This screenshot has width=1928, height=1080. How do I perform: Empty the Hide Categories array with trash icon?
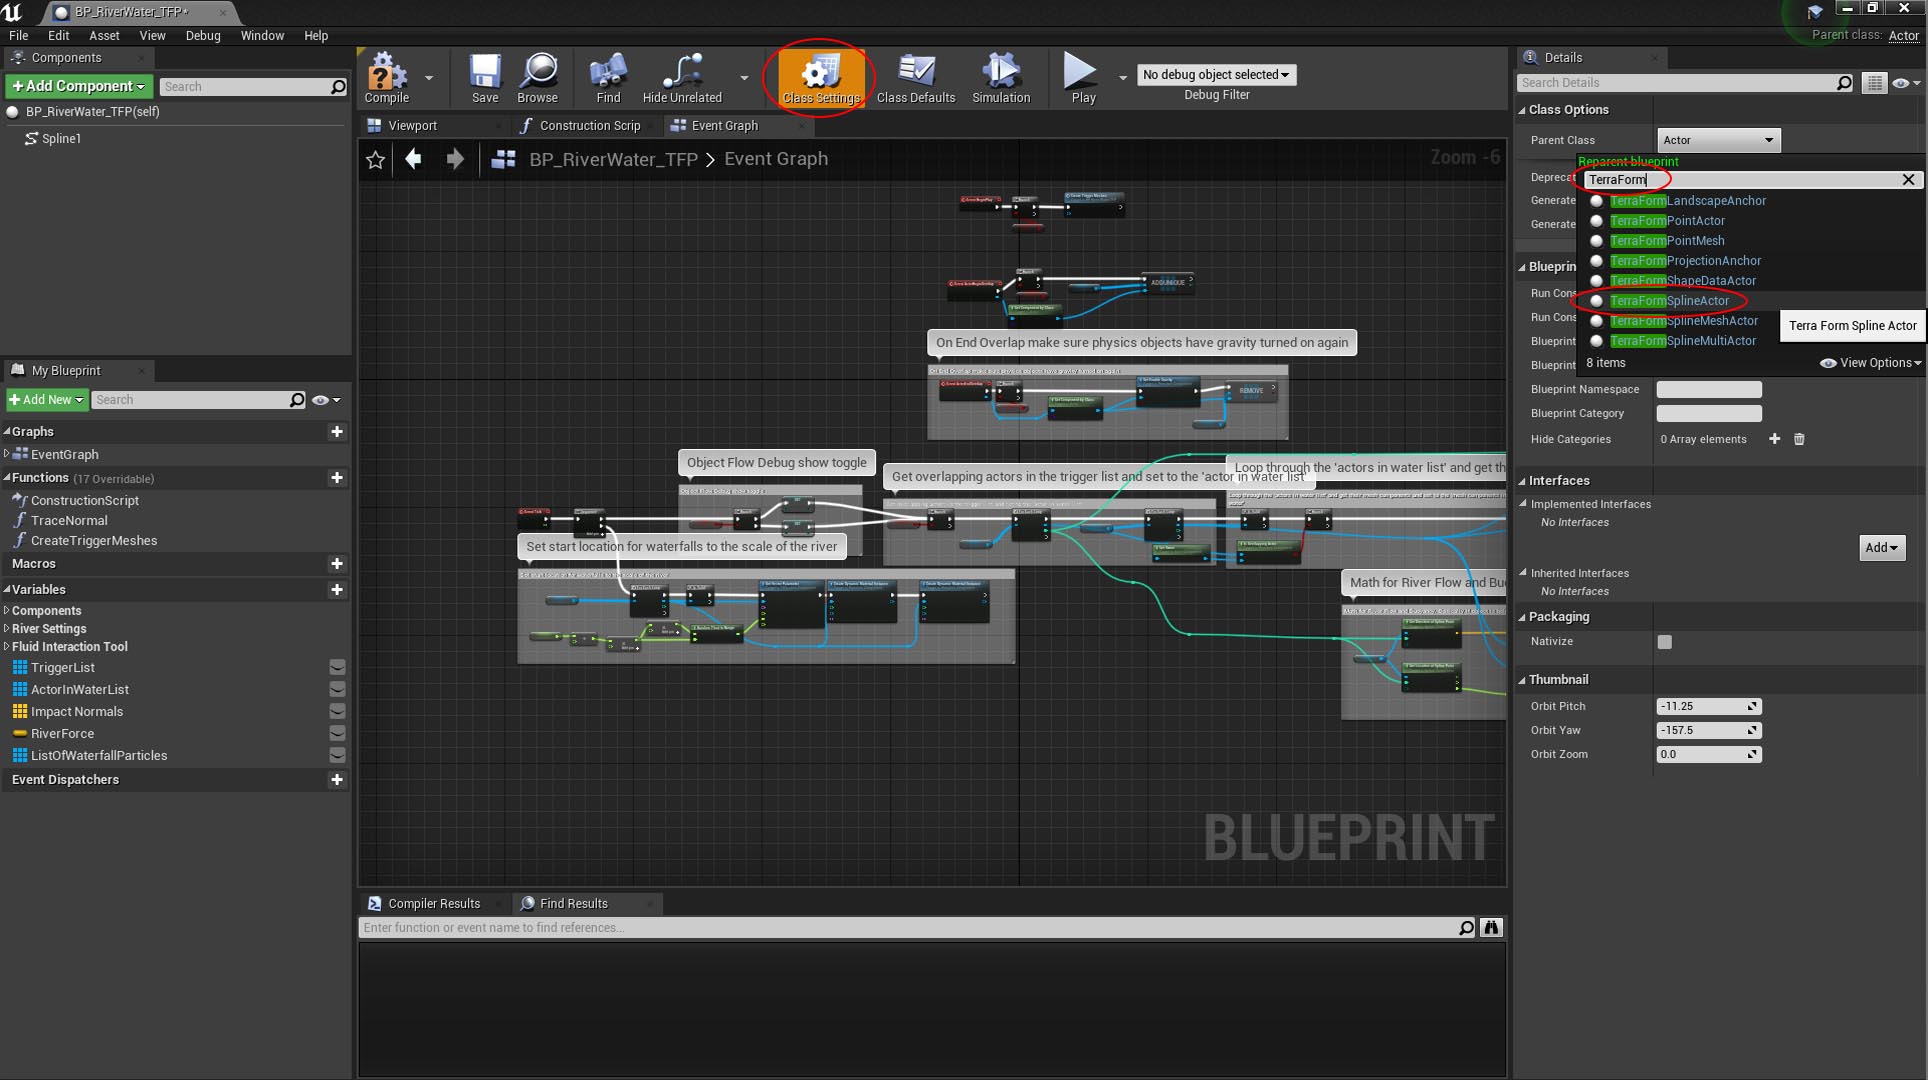click(x=1799, y=439)
